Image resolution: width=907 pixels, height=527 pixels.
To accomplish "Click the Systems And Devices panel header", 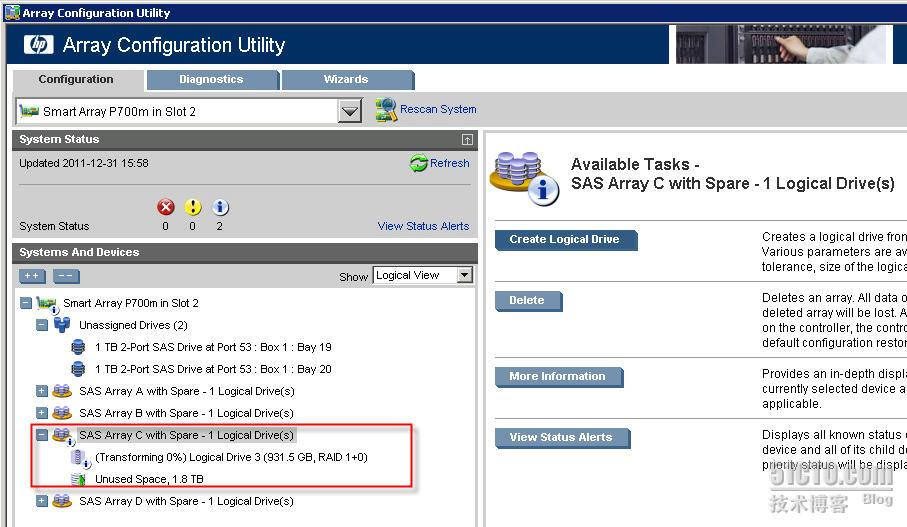I will (x=245, y=253).
